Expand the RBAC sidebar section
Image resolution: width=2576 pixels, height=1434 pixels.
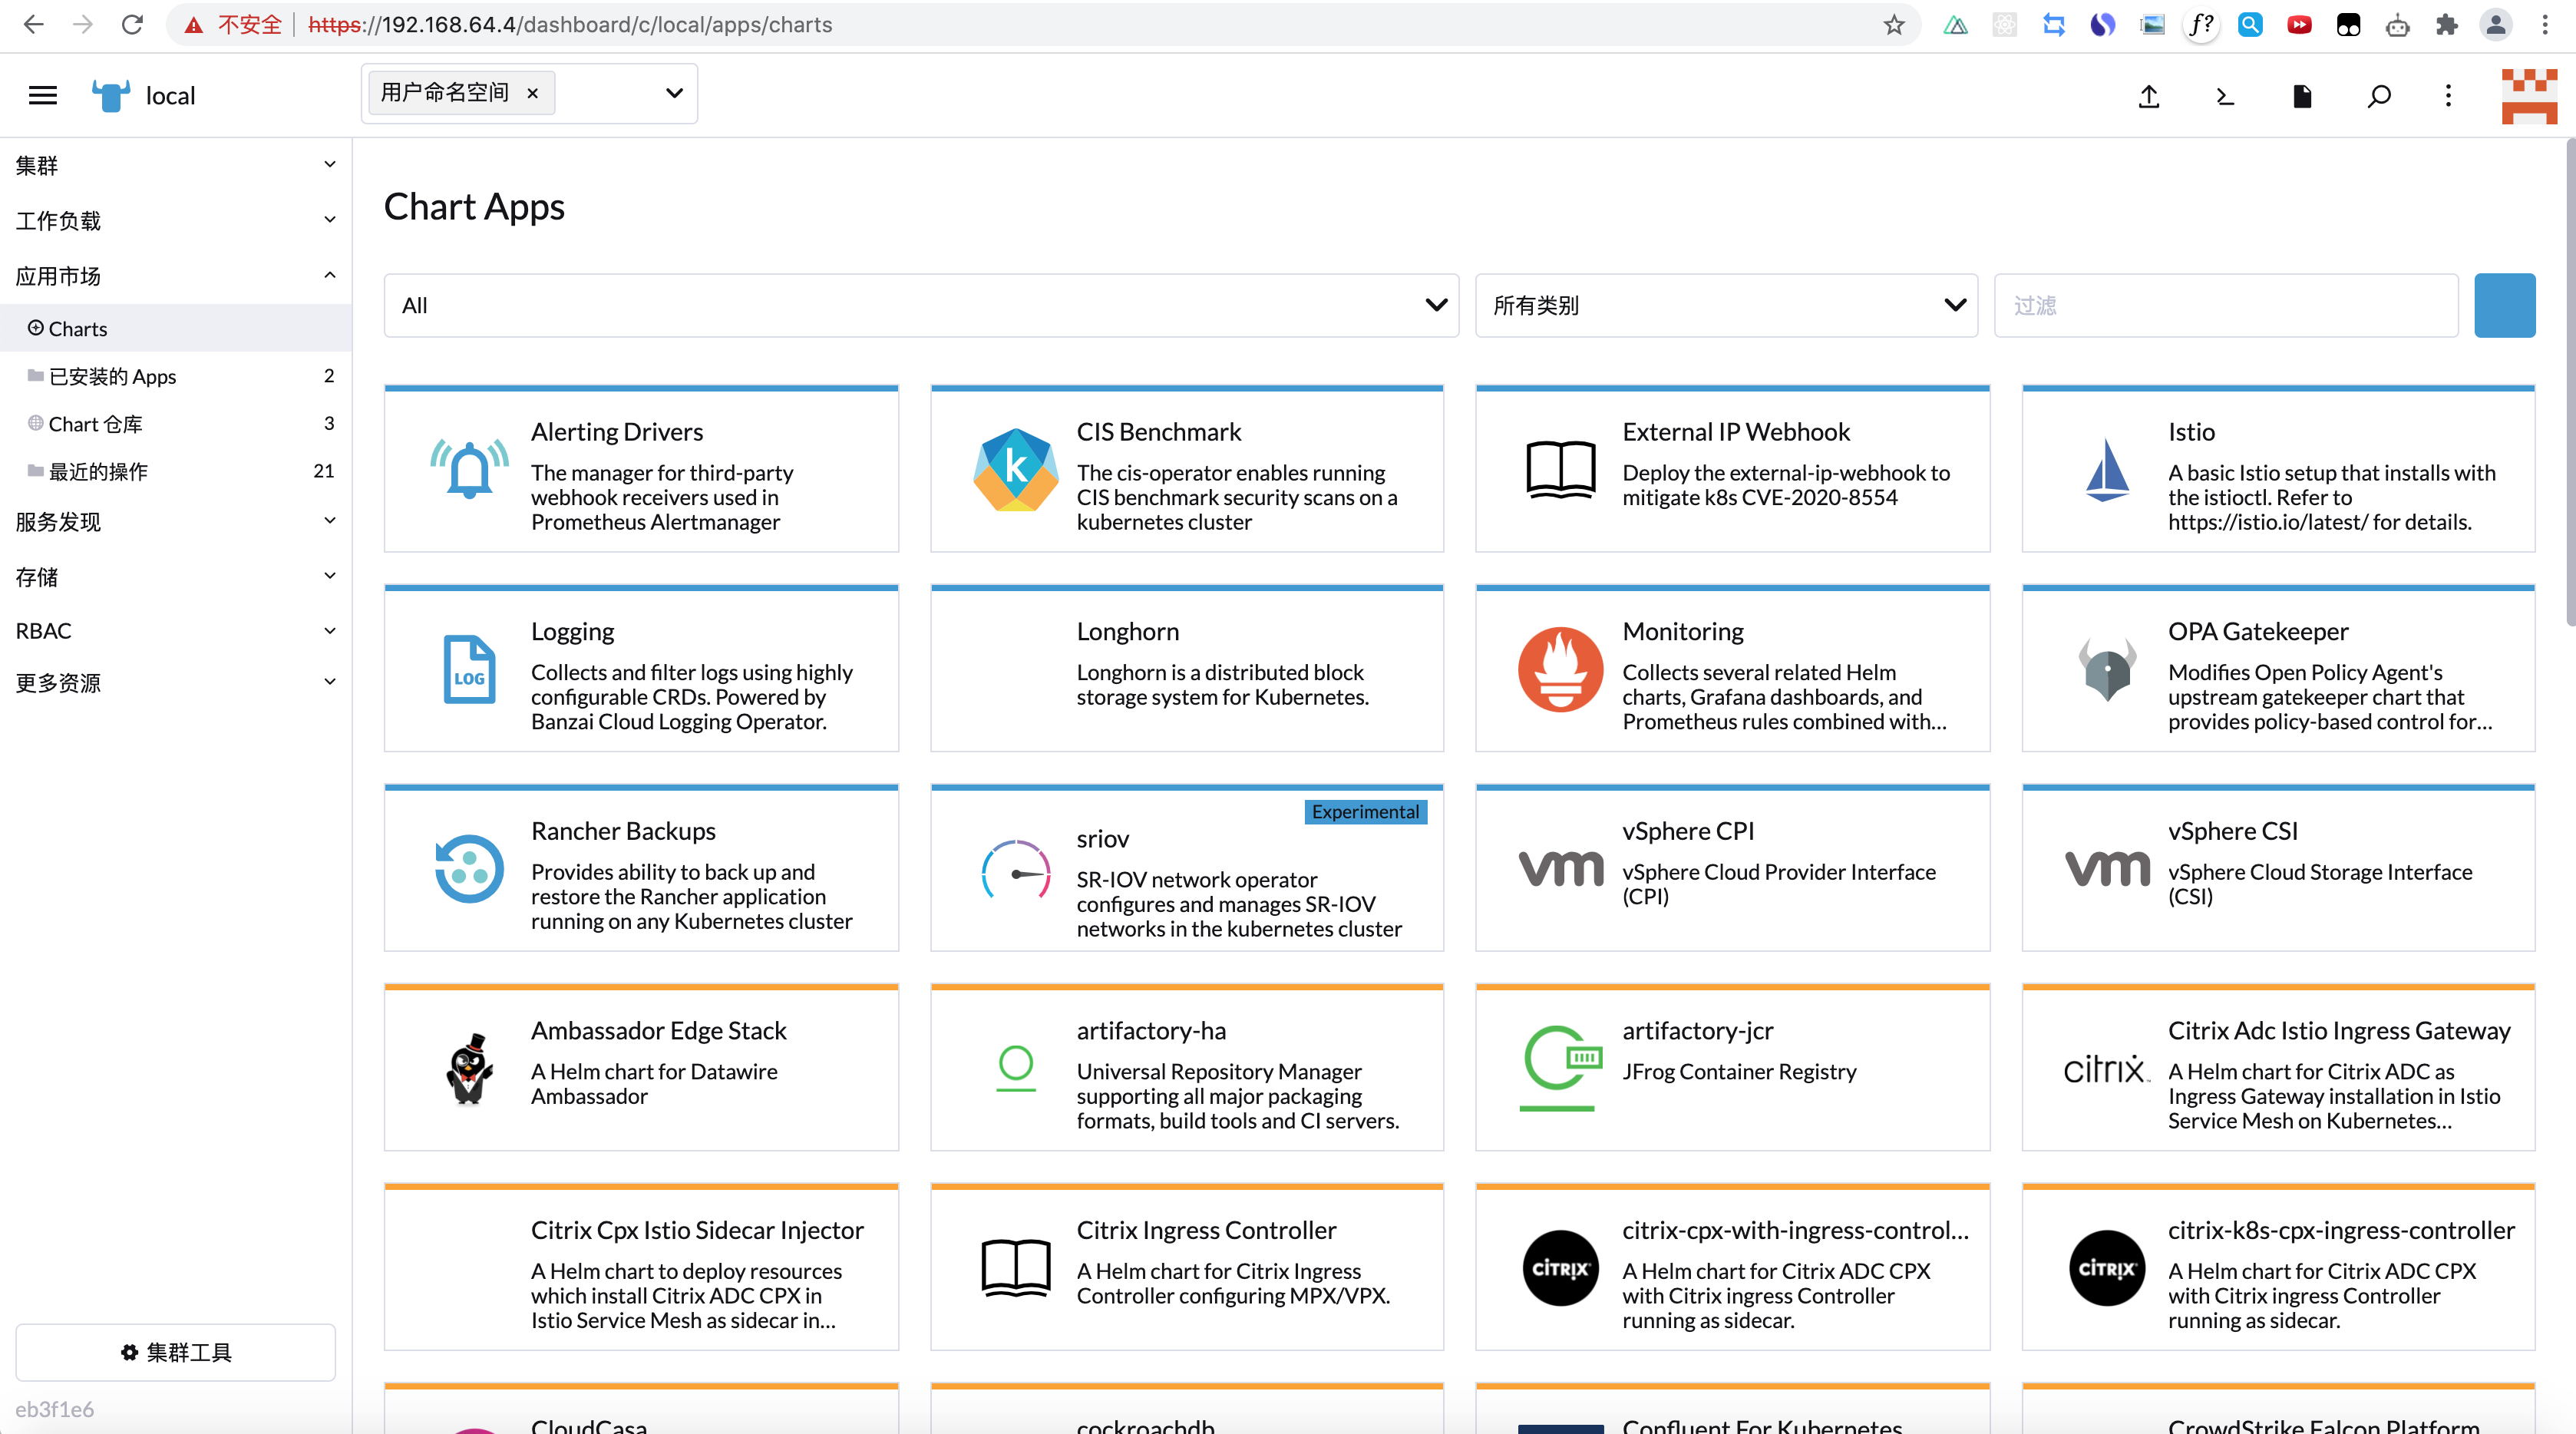tap(175, 630)
